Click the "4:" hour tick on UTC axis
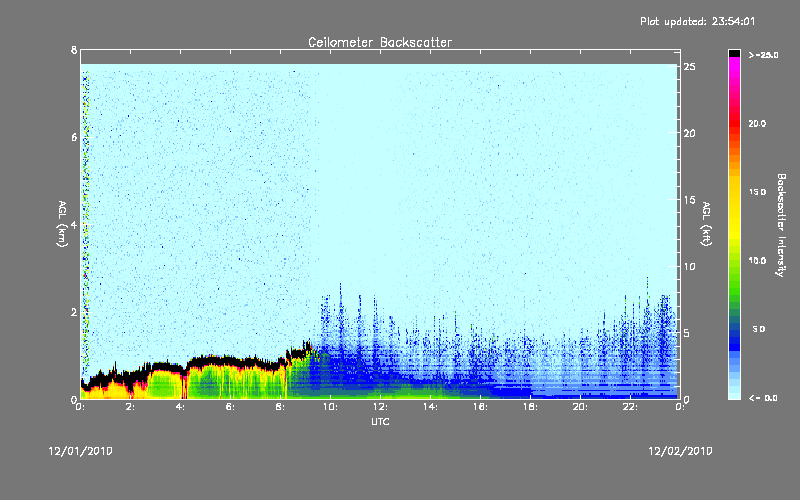This screenshot has height=500, width=800. point(181,407)
